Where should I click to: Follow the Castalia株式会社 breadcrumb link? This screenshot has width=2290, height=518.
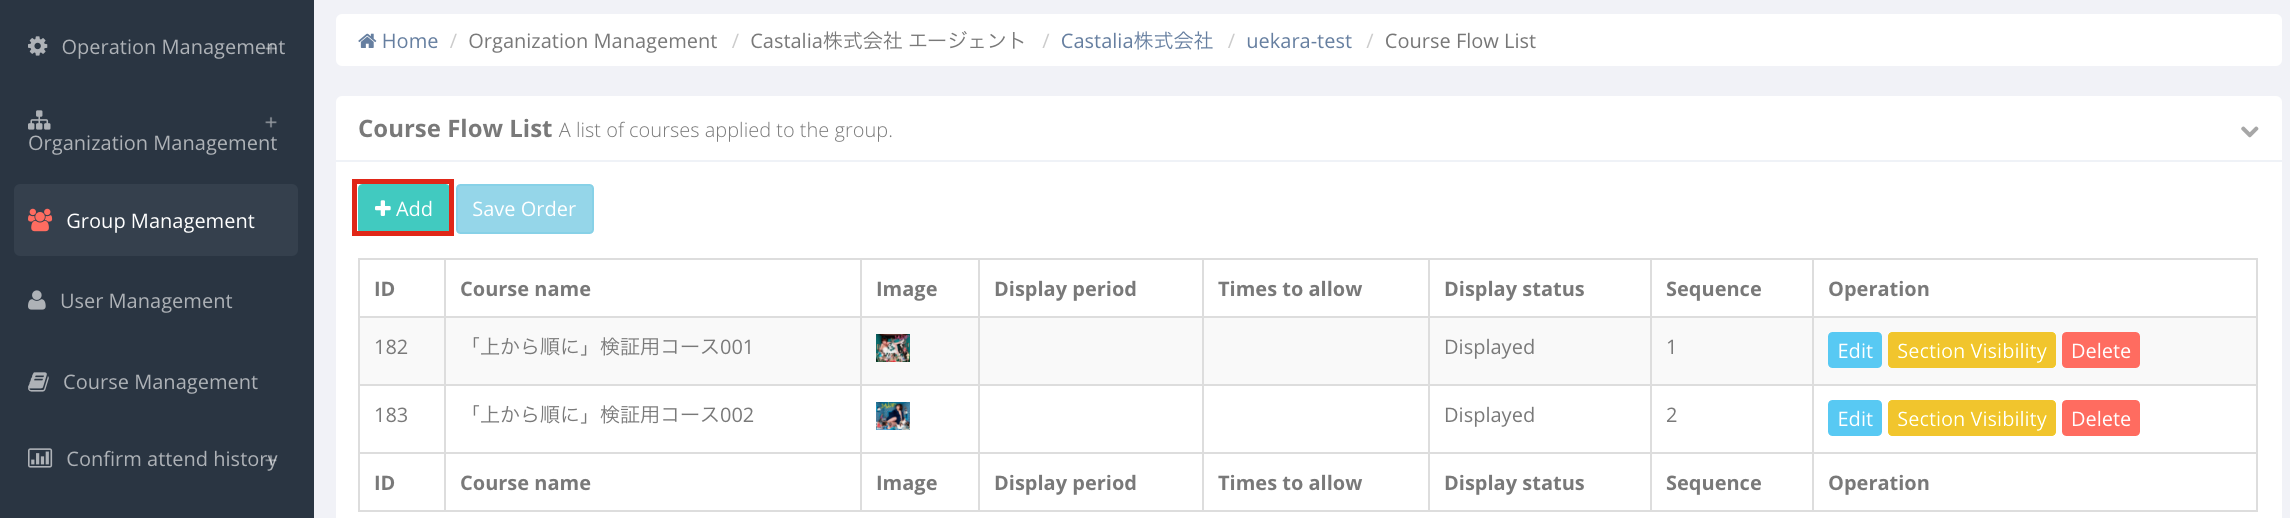point(1137,41)
